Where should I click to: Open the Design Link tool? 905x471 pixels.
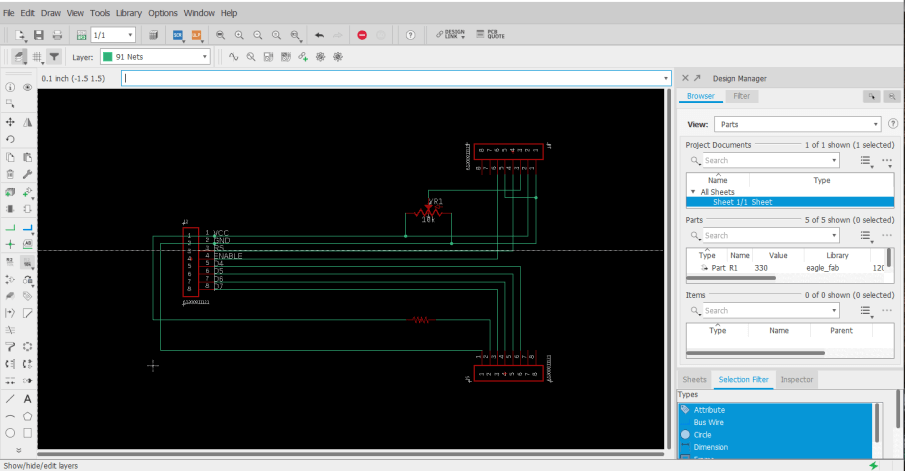click(452, 35)
